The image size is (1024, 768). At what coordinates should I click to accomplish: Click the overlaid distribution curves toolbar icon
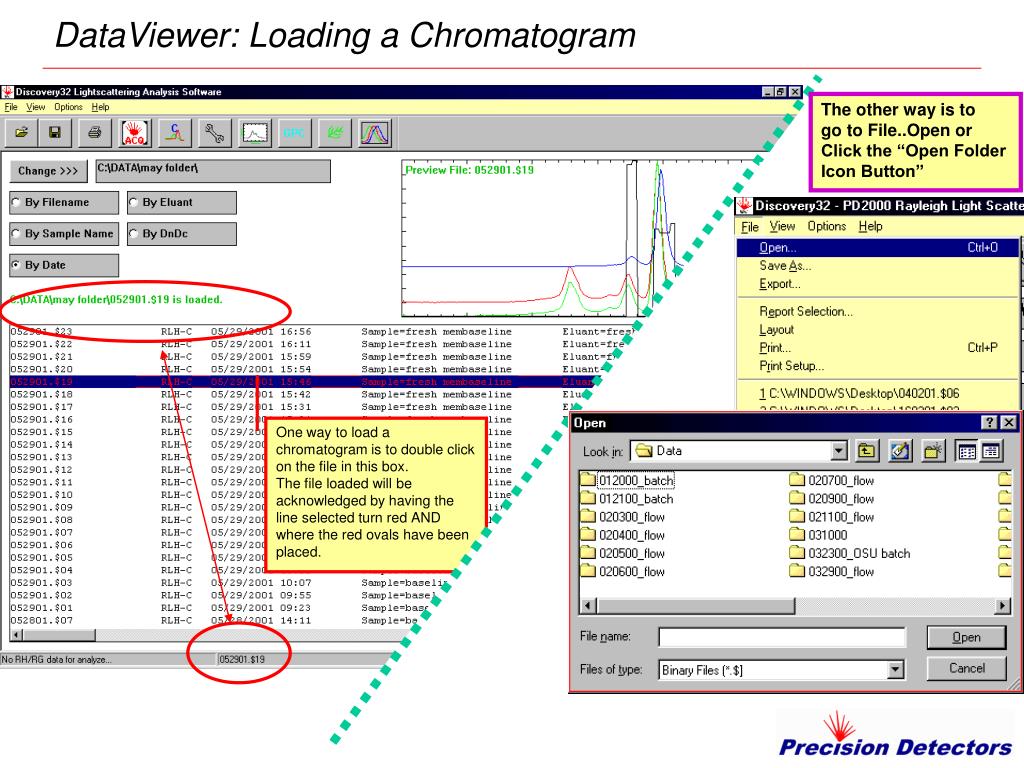[x=375, y=133]
